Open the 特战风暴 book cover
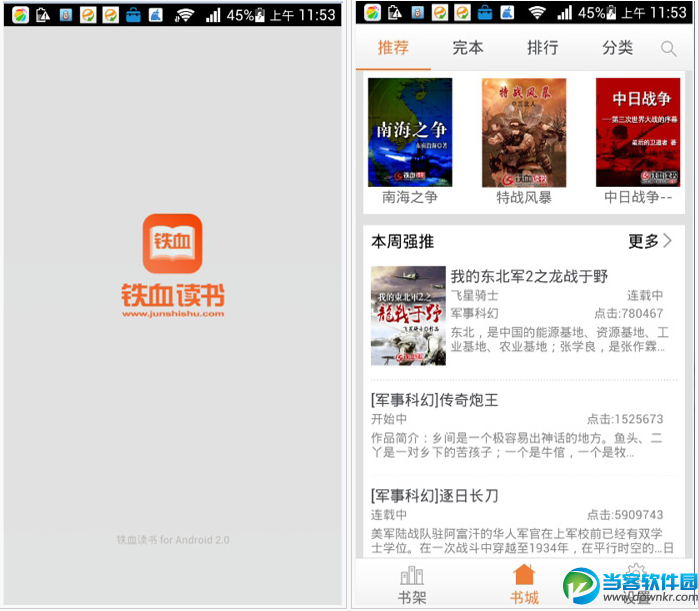 point(524,132)
